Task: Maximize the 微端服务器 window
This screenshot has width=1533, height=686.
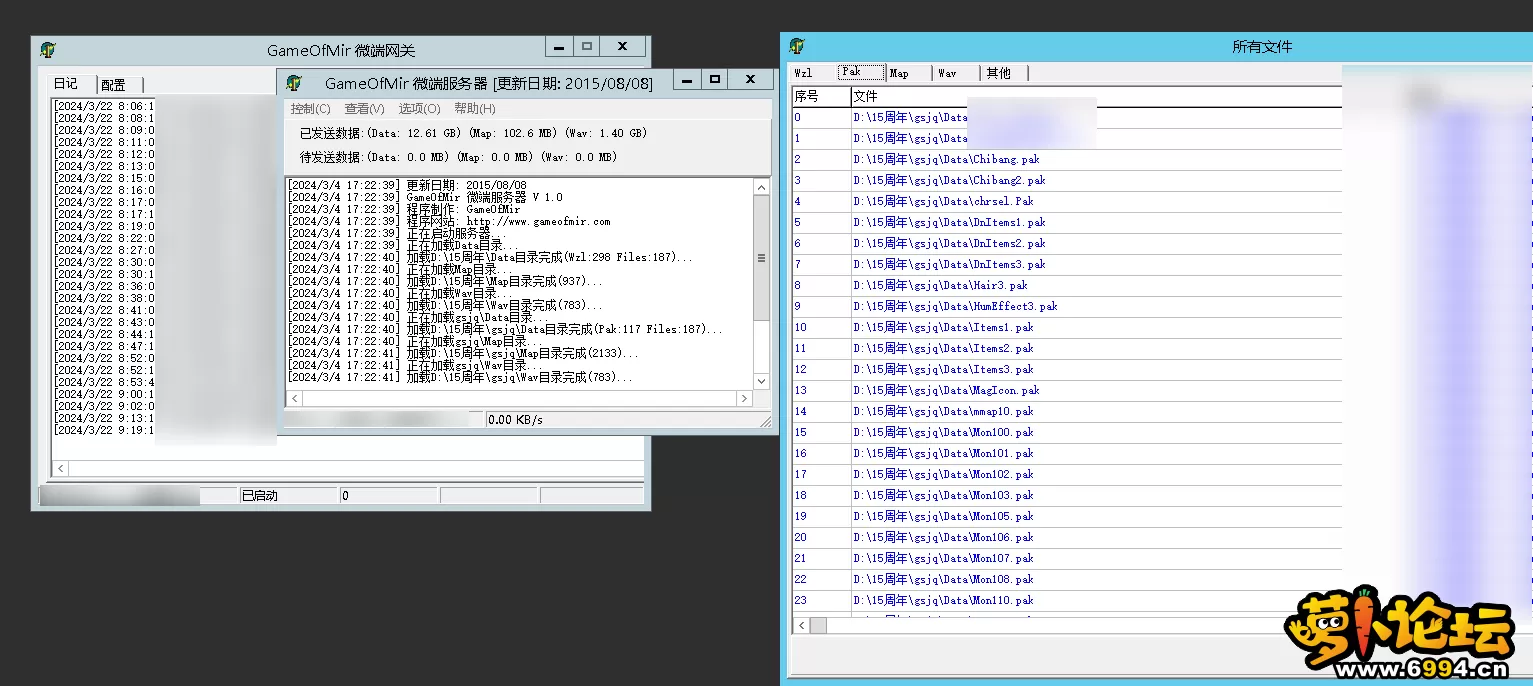Action: click(x=714, y=80)
